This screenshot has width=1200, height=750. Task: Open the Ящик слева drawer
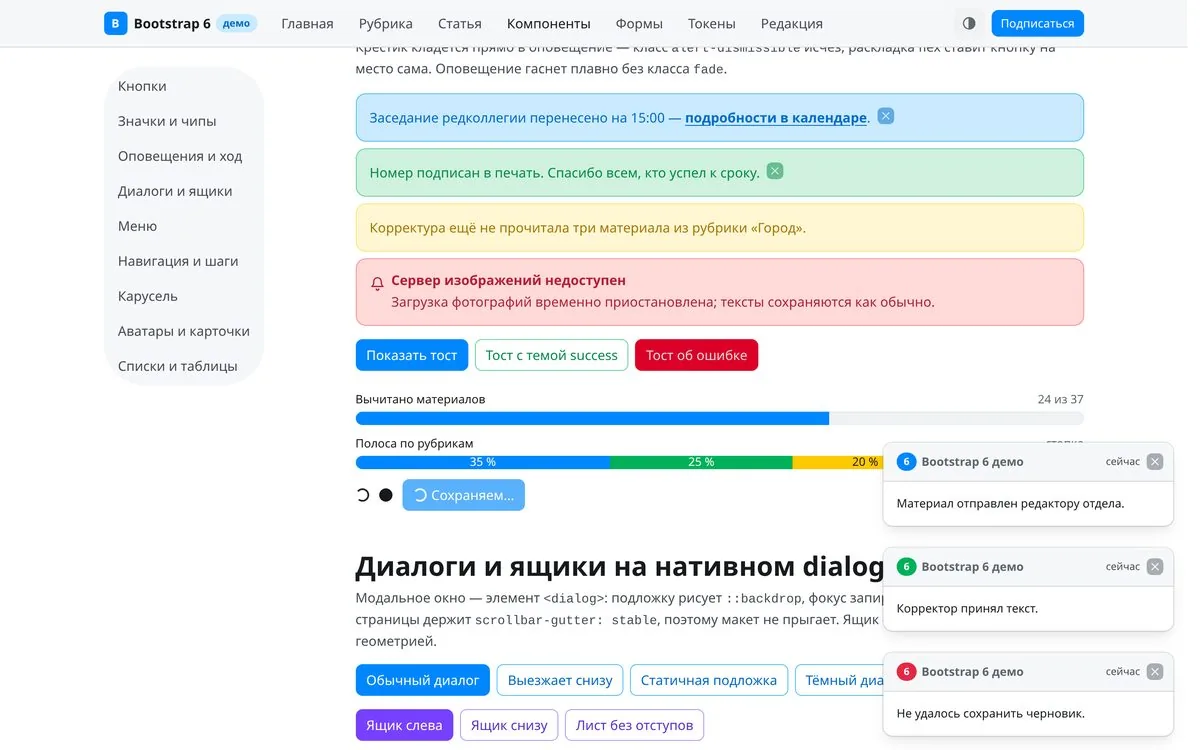pyautogui.click(x=405, y=725)
